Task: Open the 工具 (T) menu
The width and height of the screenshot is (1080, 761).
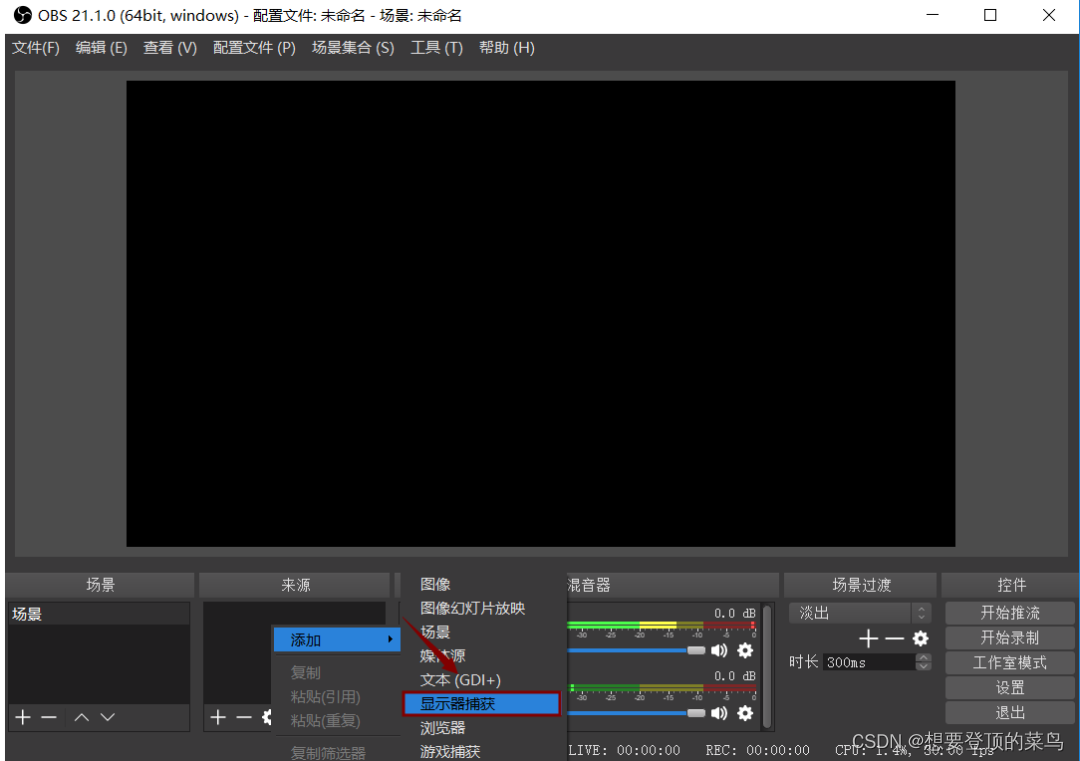Action: [437, 48]
